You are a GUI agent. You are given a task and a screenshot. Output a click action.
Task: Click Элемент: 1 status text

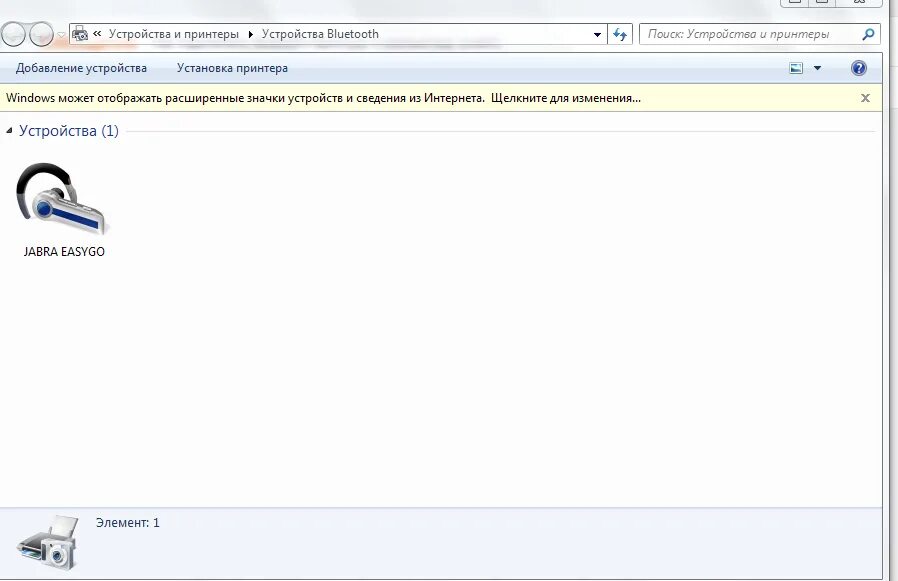pos(128,523)
